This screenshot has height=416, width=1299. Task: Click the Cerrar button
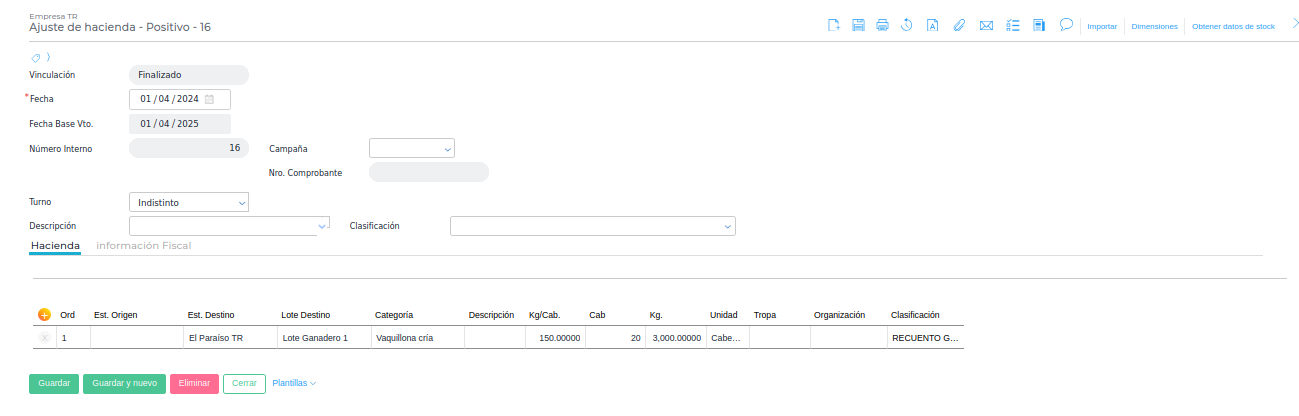tap(244, 383)
